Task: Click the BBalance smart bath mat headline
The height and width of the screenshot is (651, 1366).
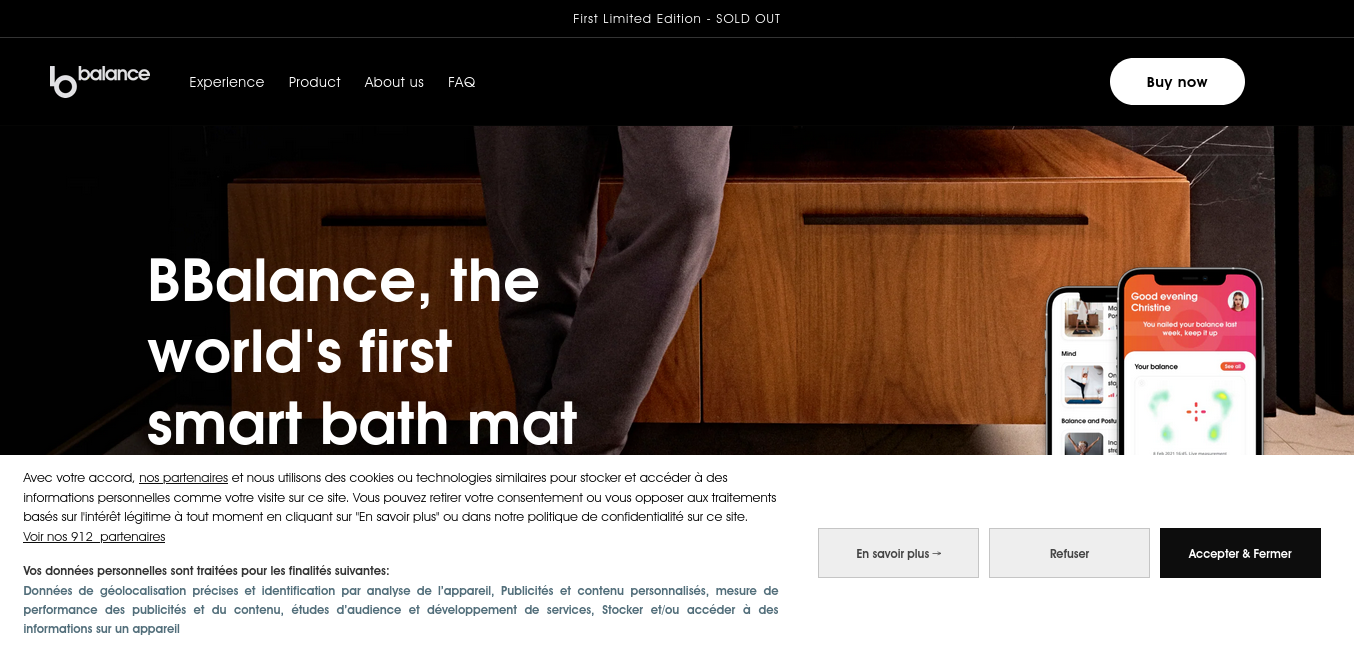Action: pyautogui.click(x=362, y=352)
